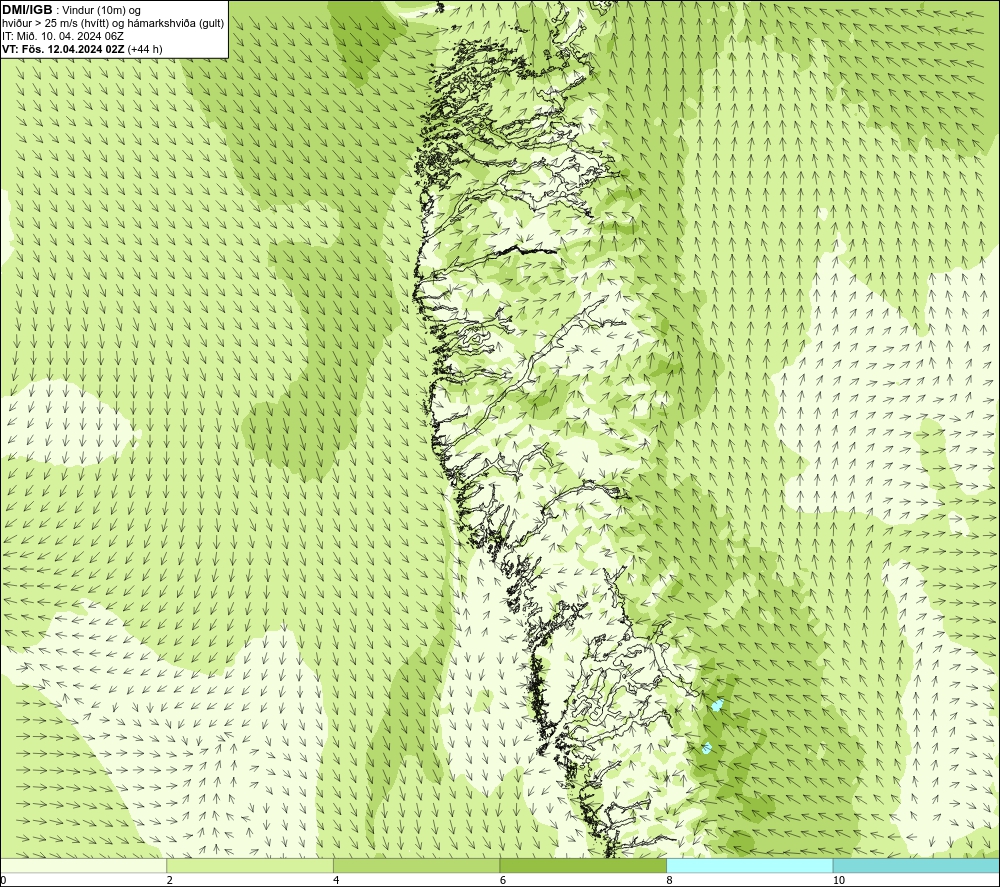1000x887 pixels.
Task: Click the 'hviður > 25 m/s' legend line
Action: click(x=113, y=24)
